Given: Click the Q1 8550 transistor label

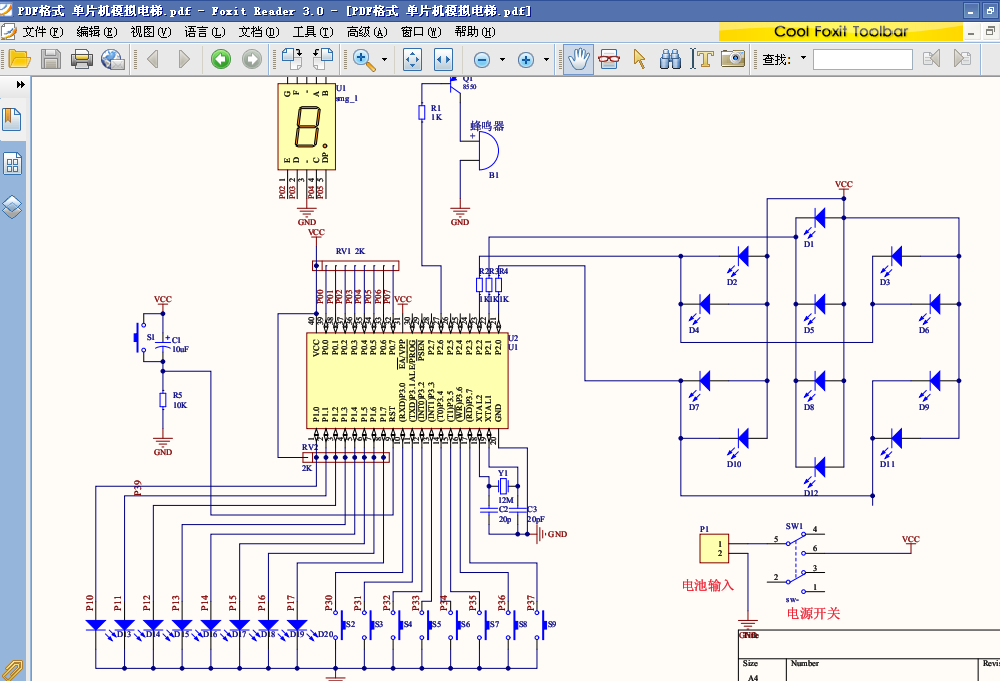Looking at the screenshot, I should click(x=469, y=82).
